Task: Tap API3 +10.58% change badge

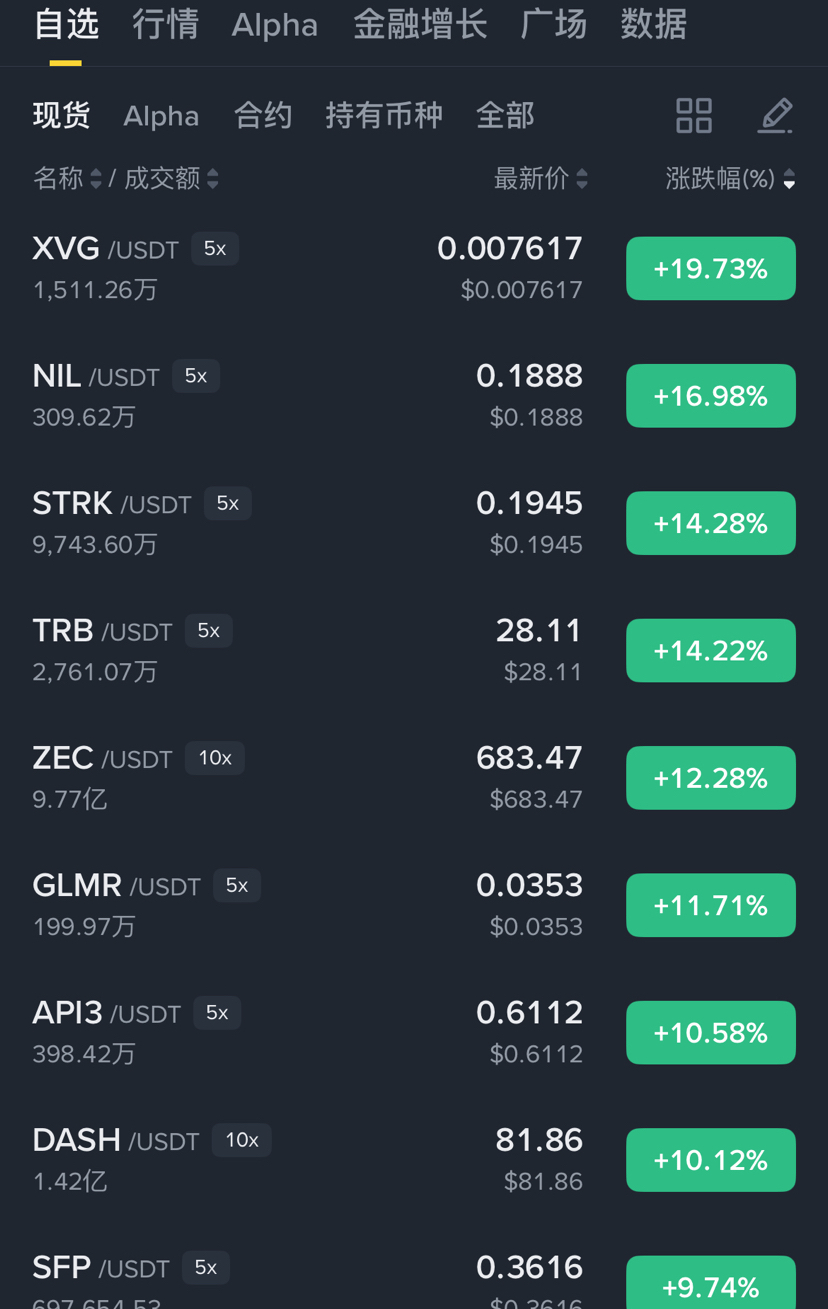Action: [711, 1033]
